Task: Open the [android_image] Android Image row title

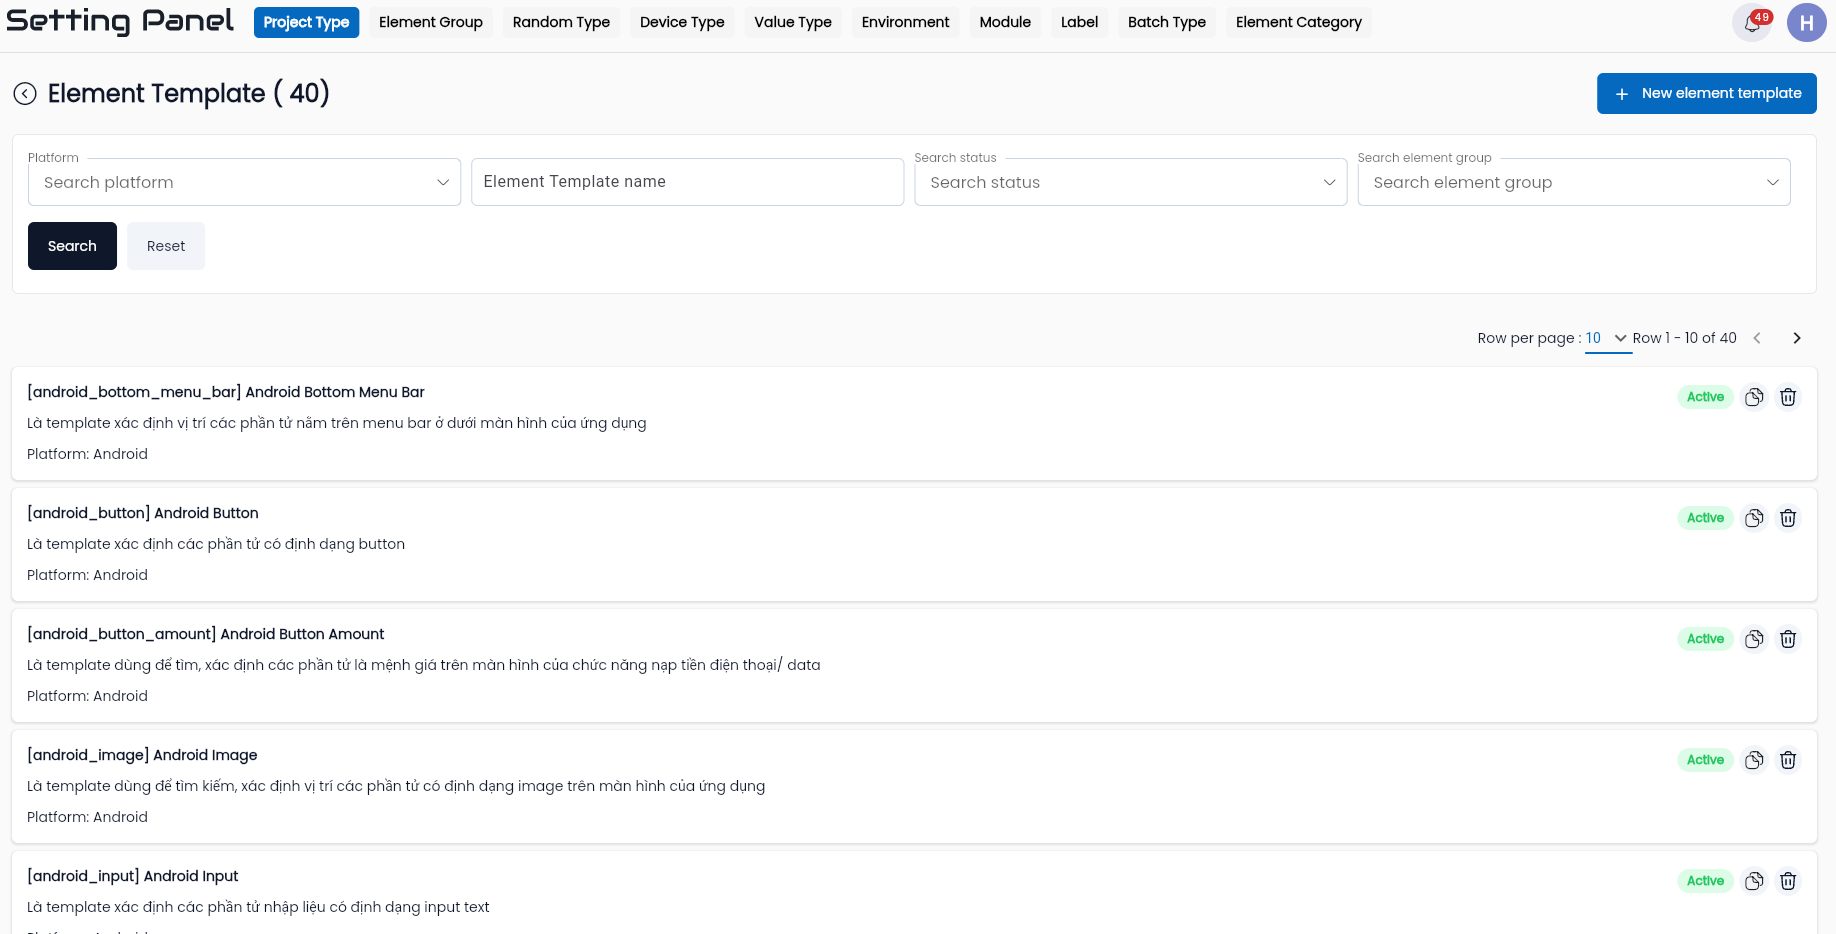Action: 142,755
